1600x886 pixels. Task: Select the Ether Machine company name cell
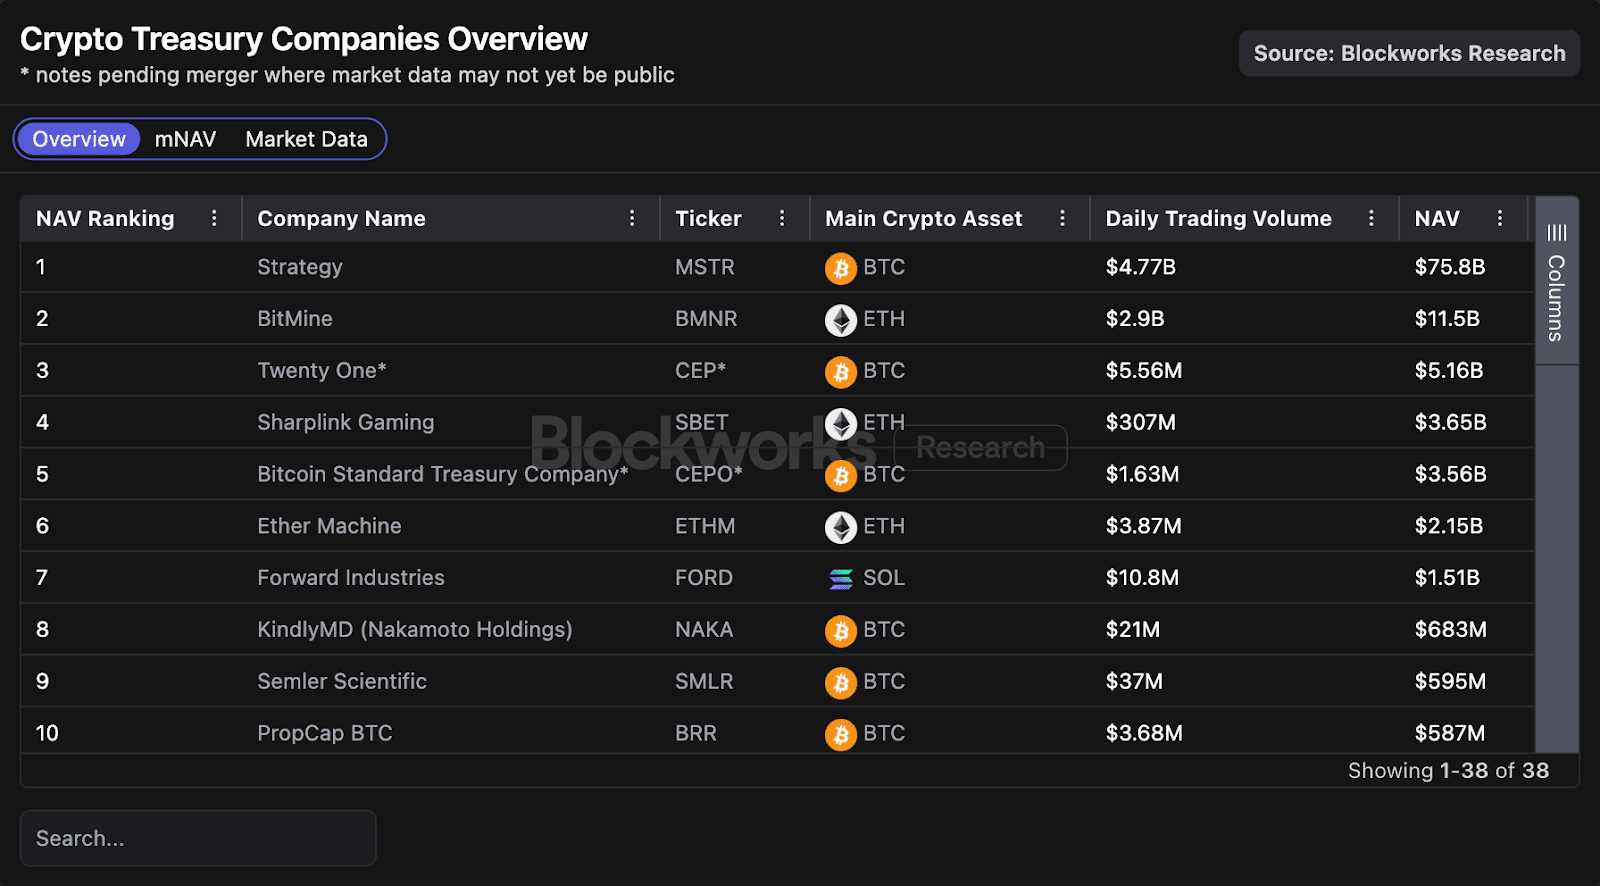[329, 526]
